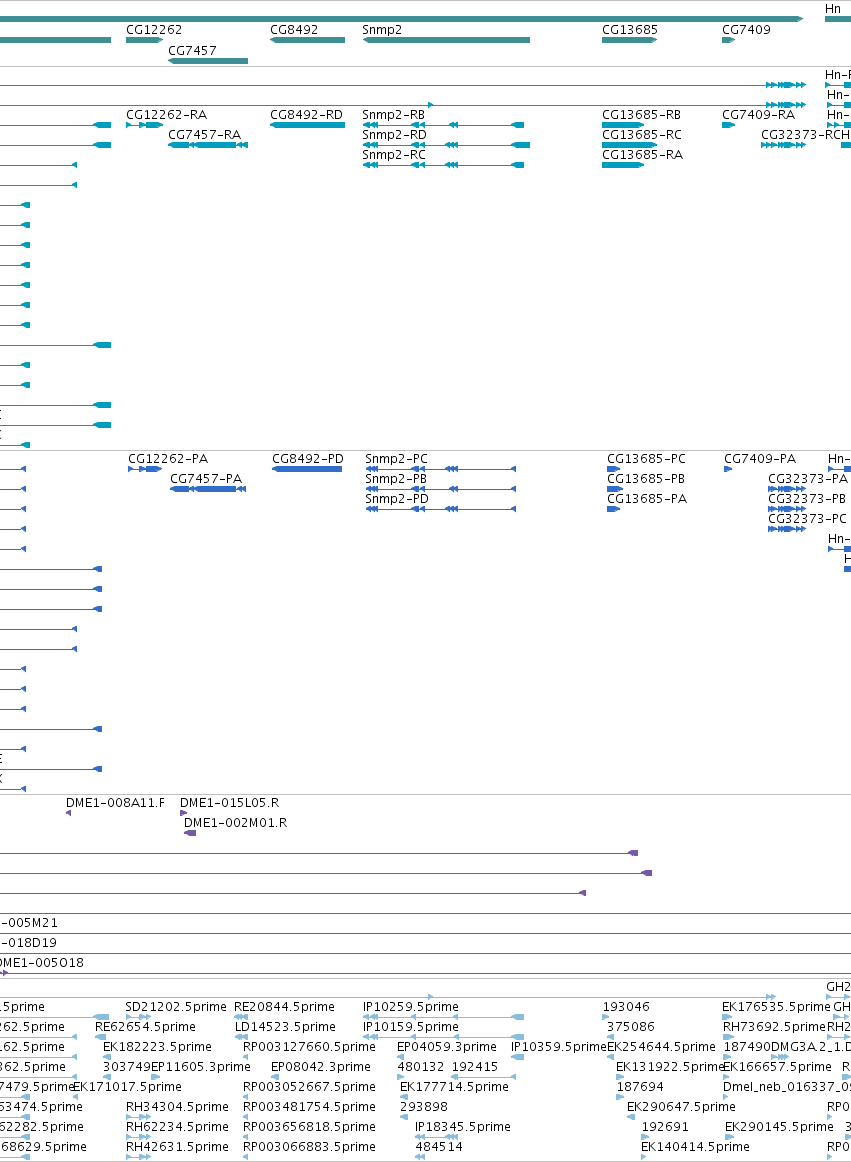Select the CG32373-PB protein label
The width and height of the screenshot is (851, 1162).
point(807,499)
